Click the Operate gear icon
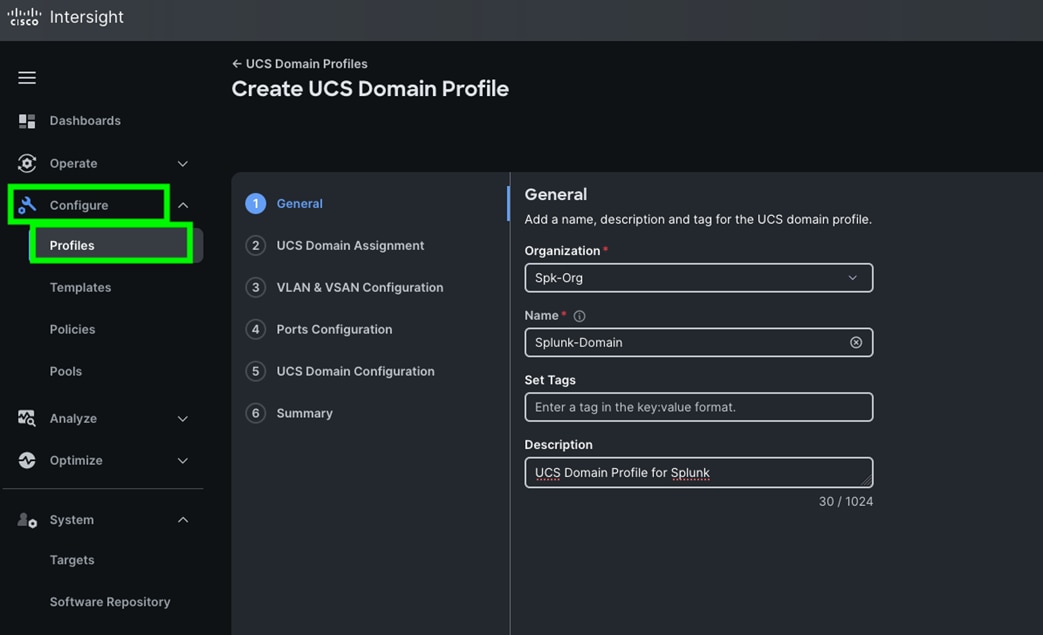 (x=27, y=164)
